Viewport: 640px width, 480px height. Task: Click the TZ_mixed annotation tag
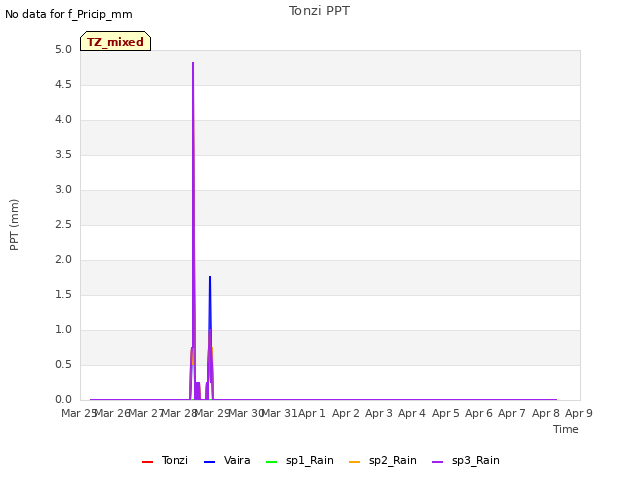[116, 41]
